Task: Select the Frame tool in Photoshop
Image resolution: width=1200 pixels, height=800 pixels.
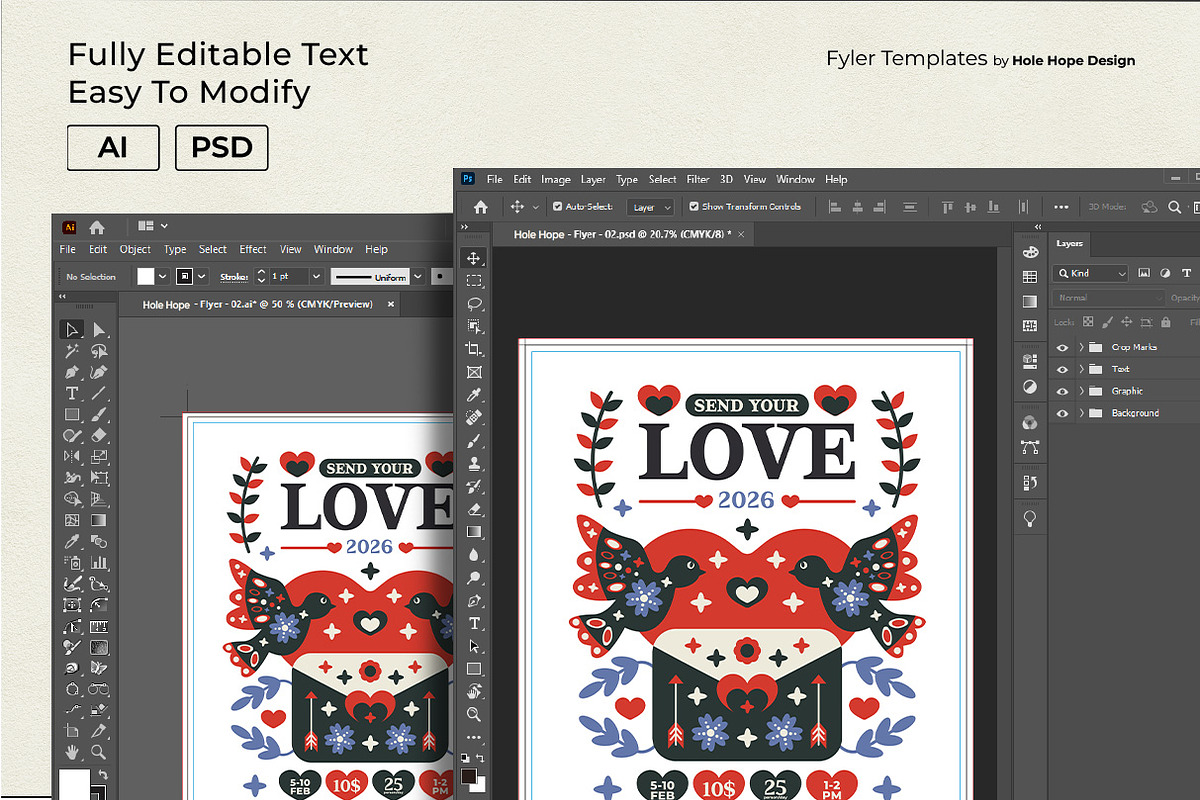Action: (474, 372)
